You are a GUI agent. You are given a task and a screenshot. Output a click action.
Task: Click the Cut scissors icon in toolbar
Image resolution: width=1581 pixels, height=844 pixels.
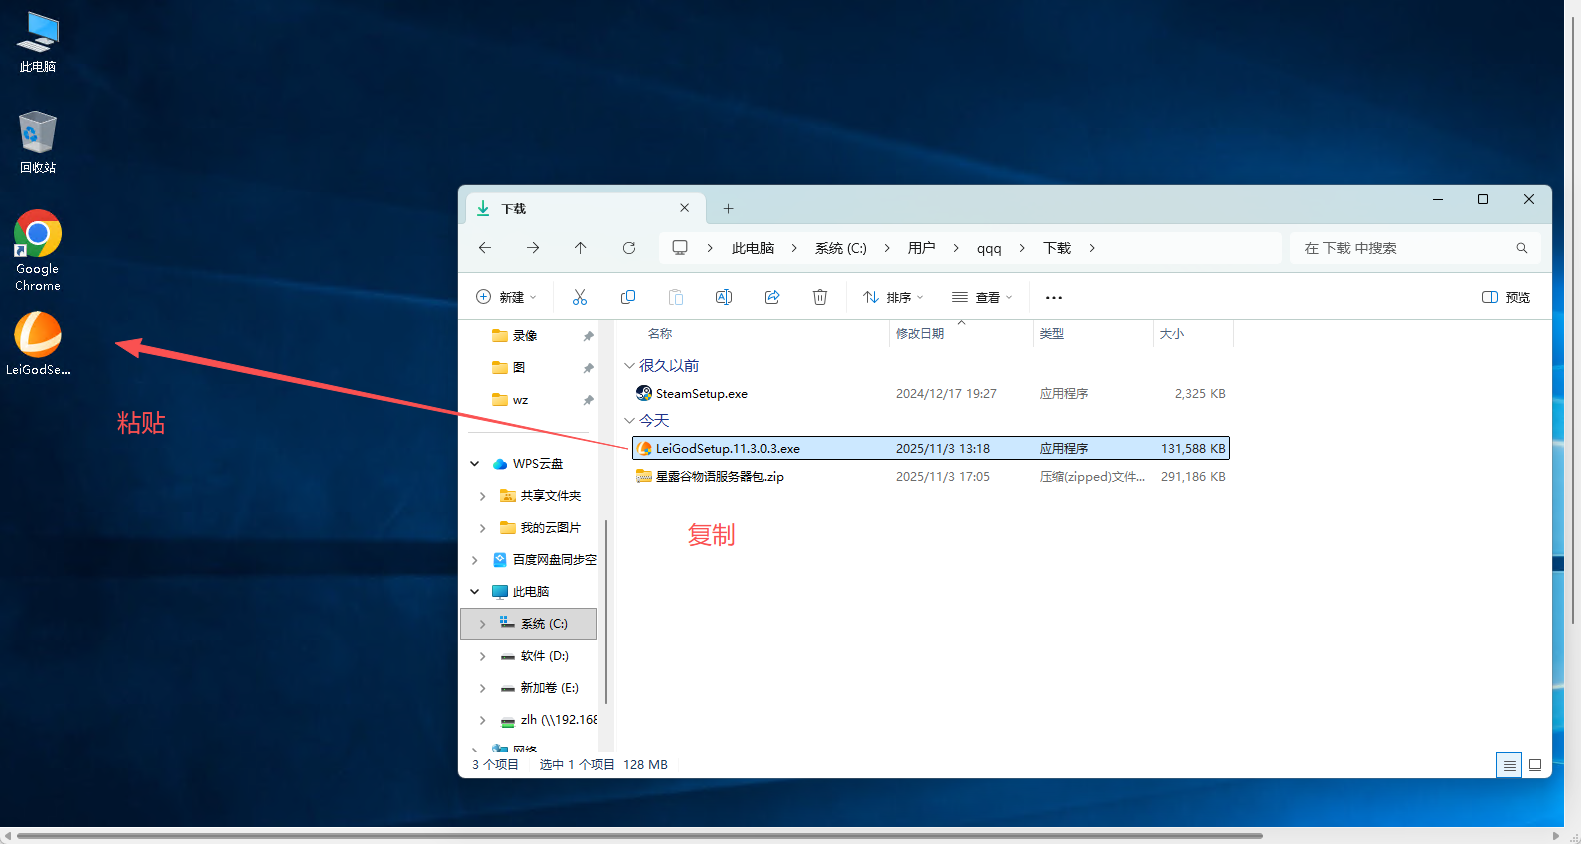click(x=580, y=297)
